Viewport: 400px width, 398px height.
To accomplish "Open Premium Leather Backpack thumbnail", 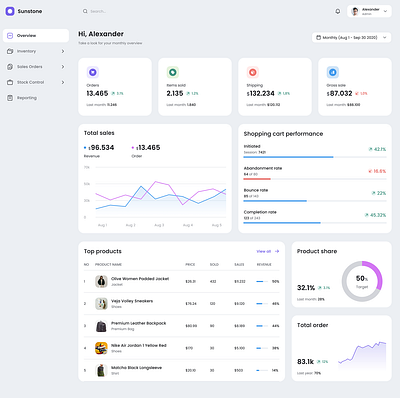I will [x=101, y=326].
